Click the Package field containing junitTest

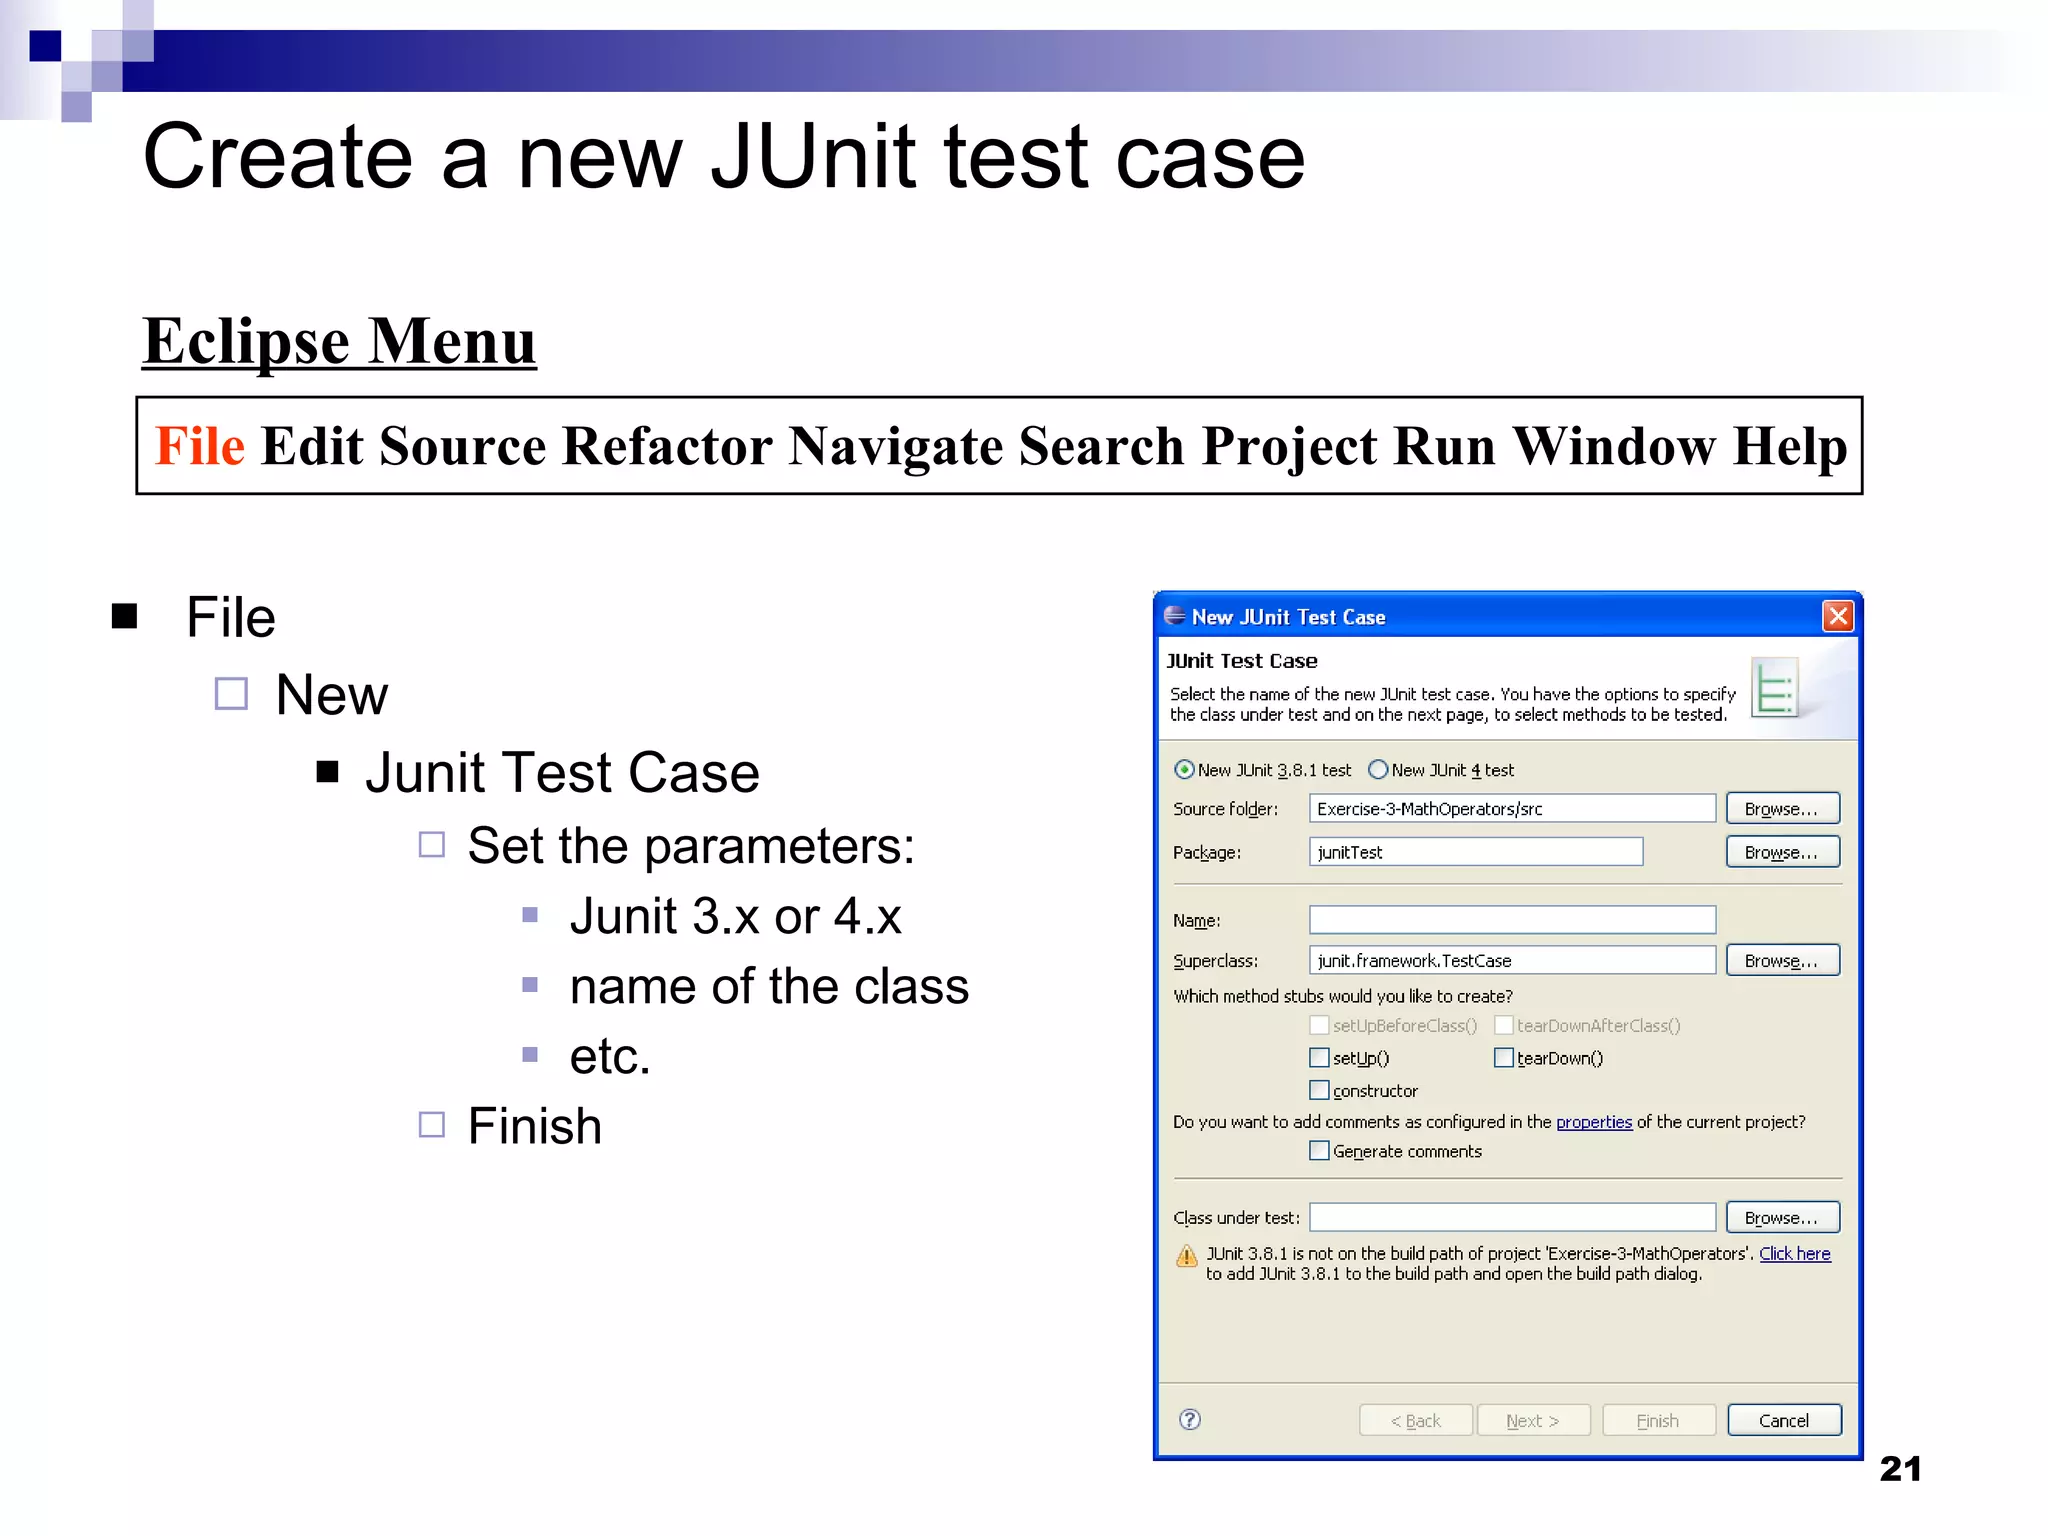click(1476, 852)
